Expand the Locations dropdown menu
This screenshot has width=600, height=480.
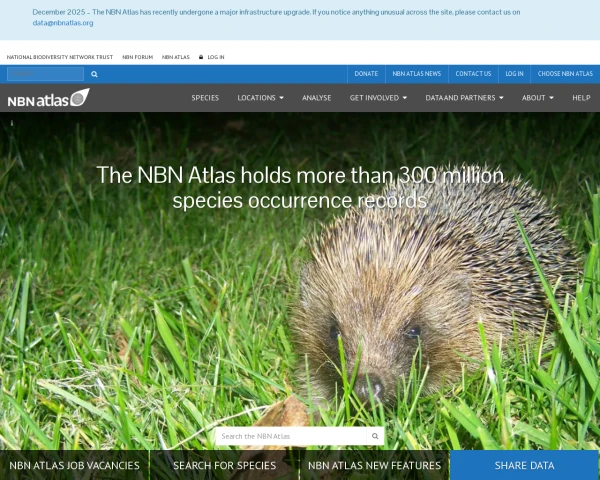[260, 98]
